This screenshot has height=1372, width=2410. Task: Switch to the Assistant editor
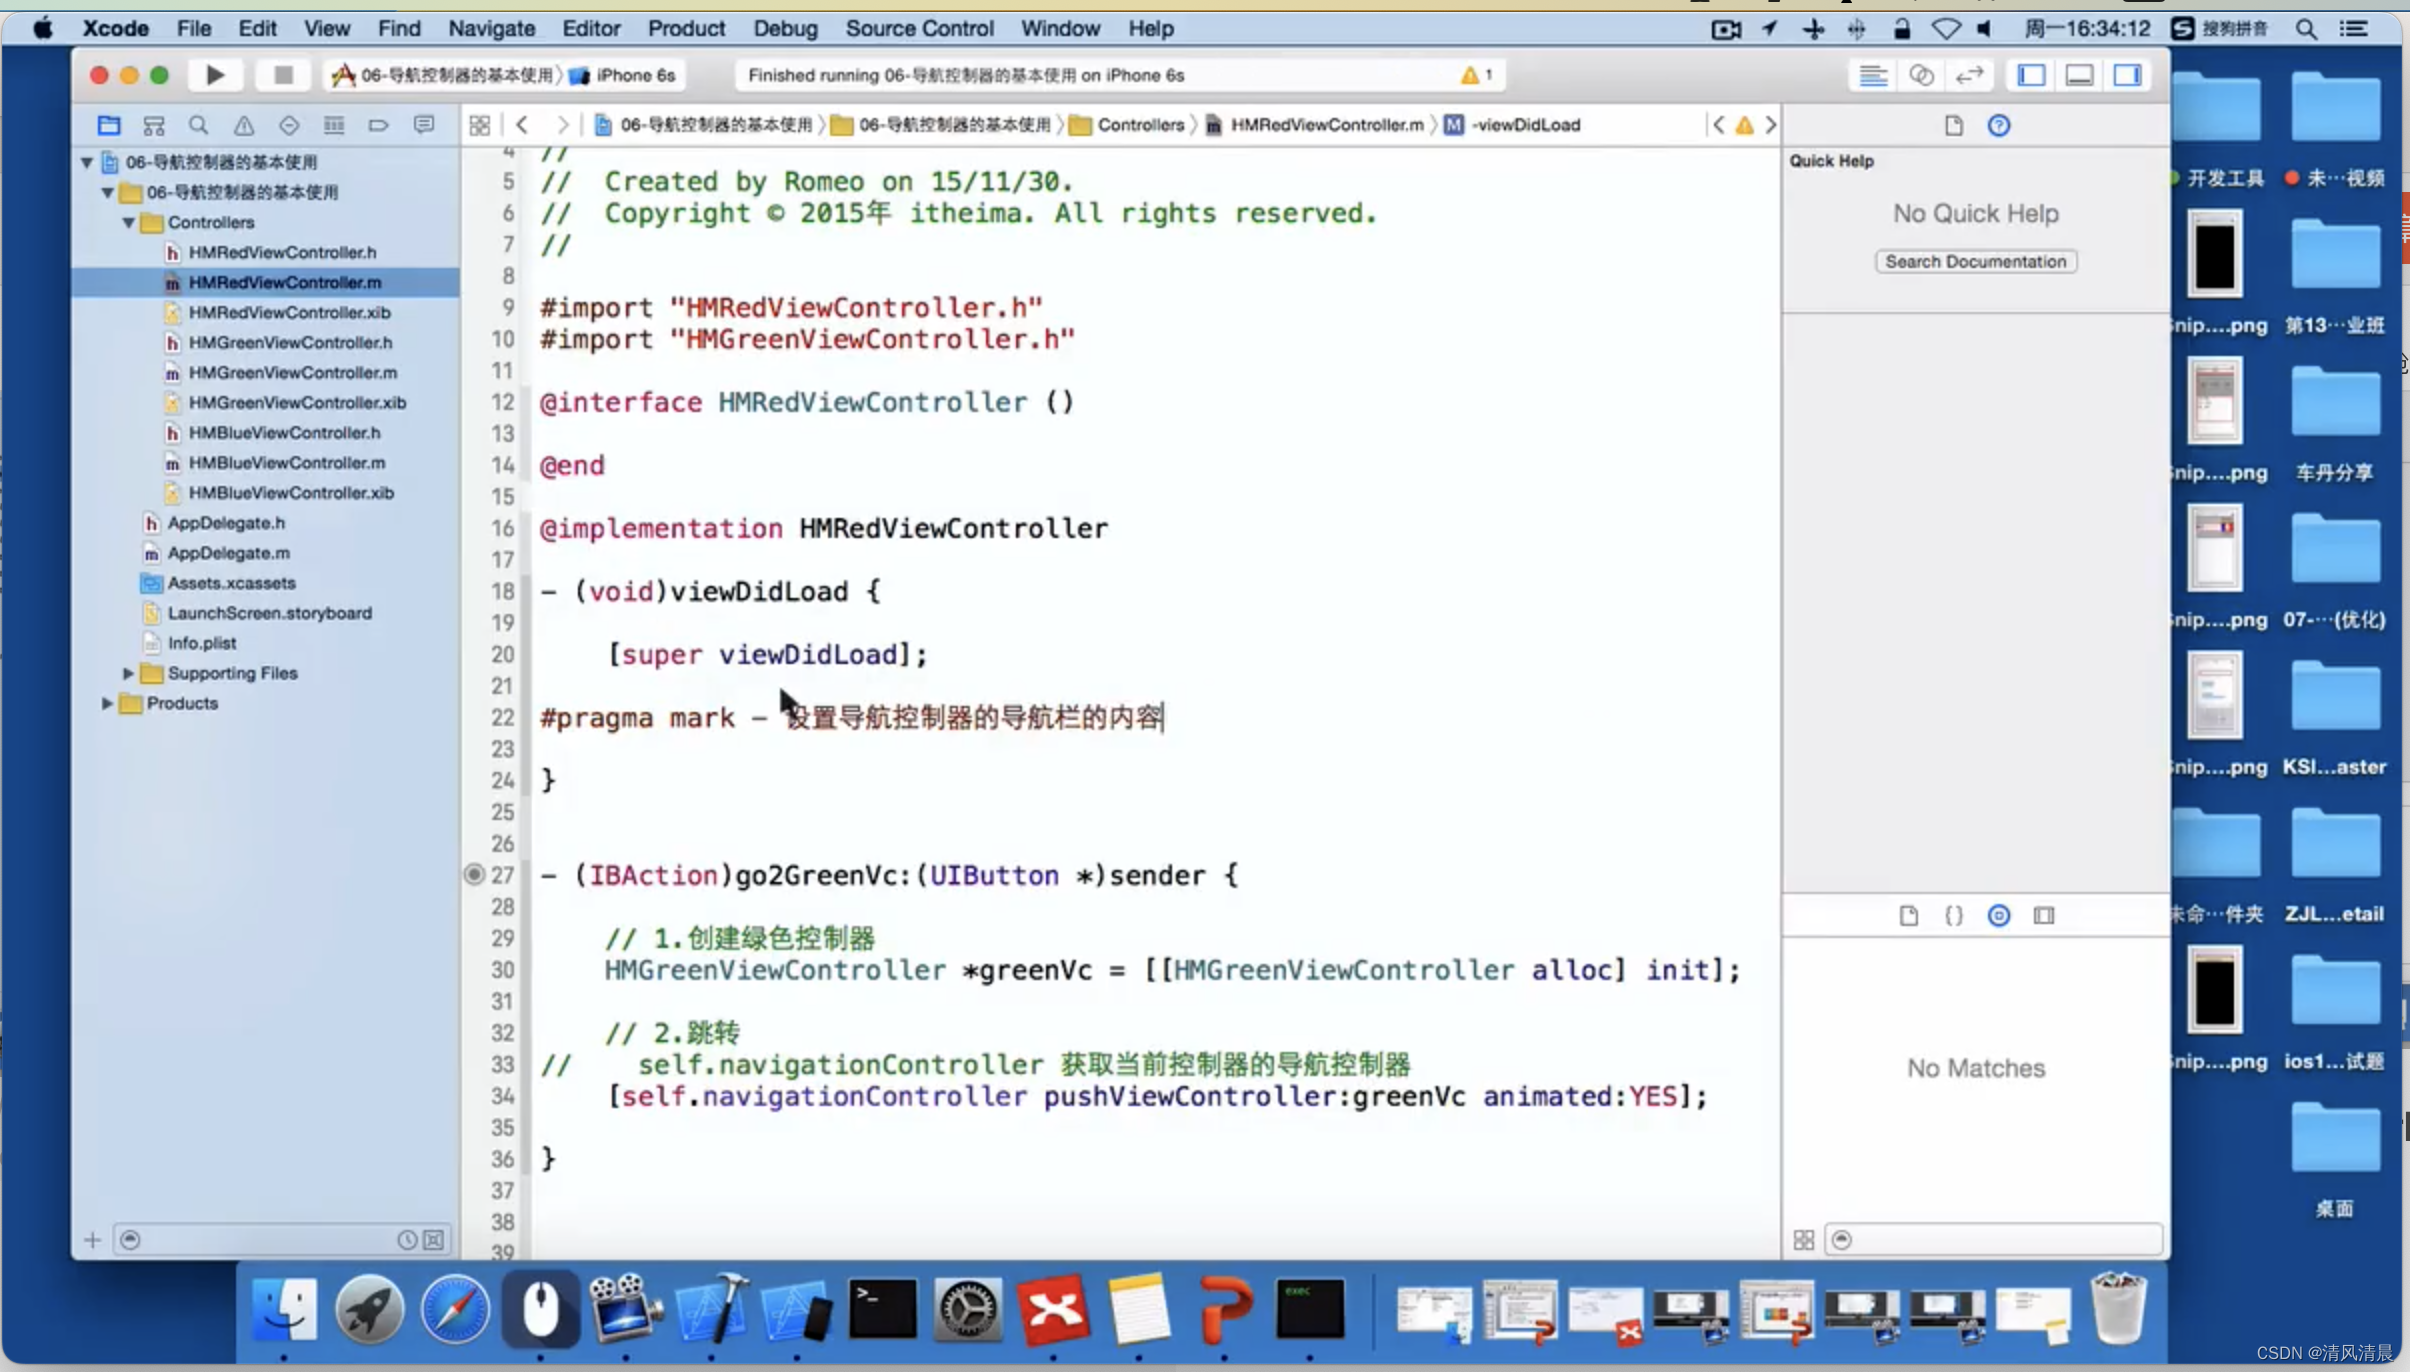(x=1921, y=75)
